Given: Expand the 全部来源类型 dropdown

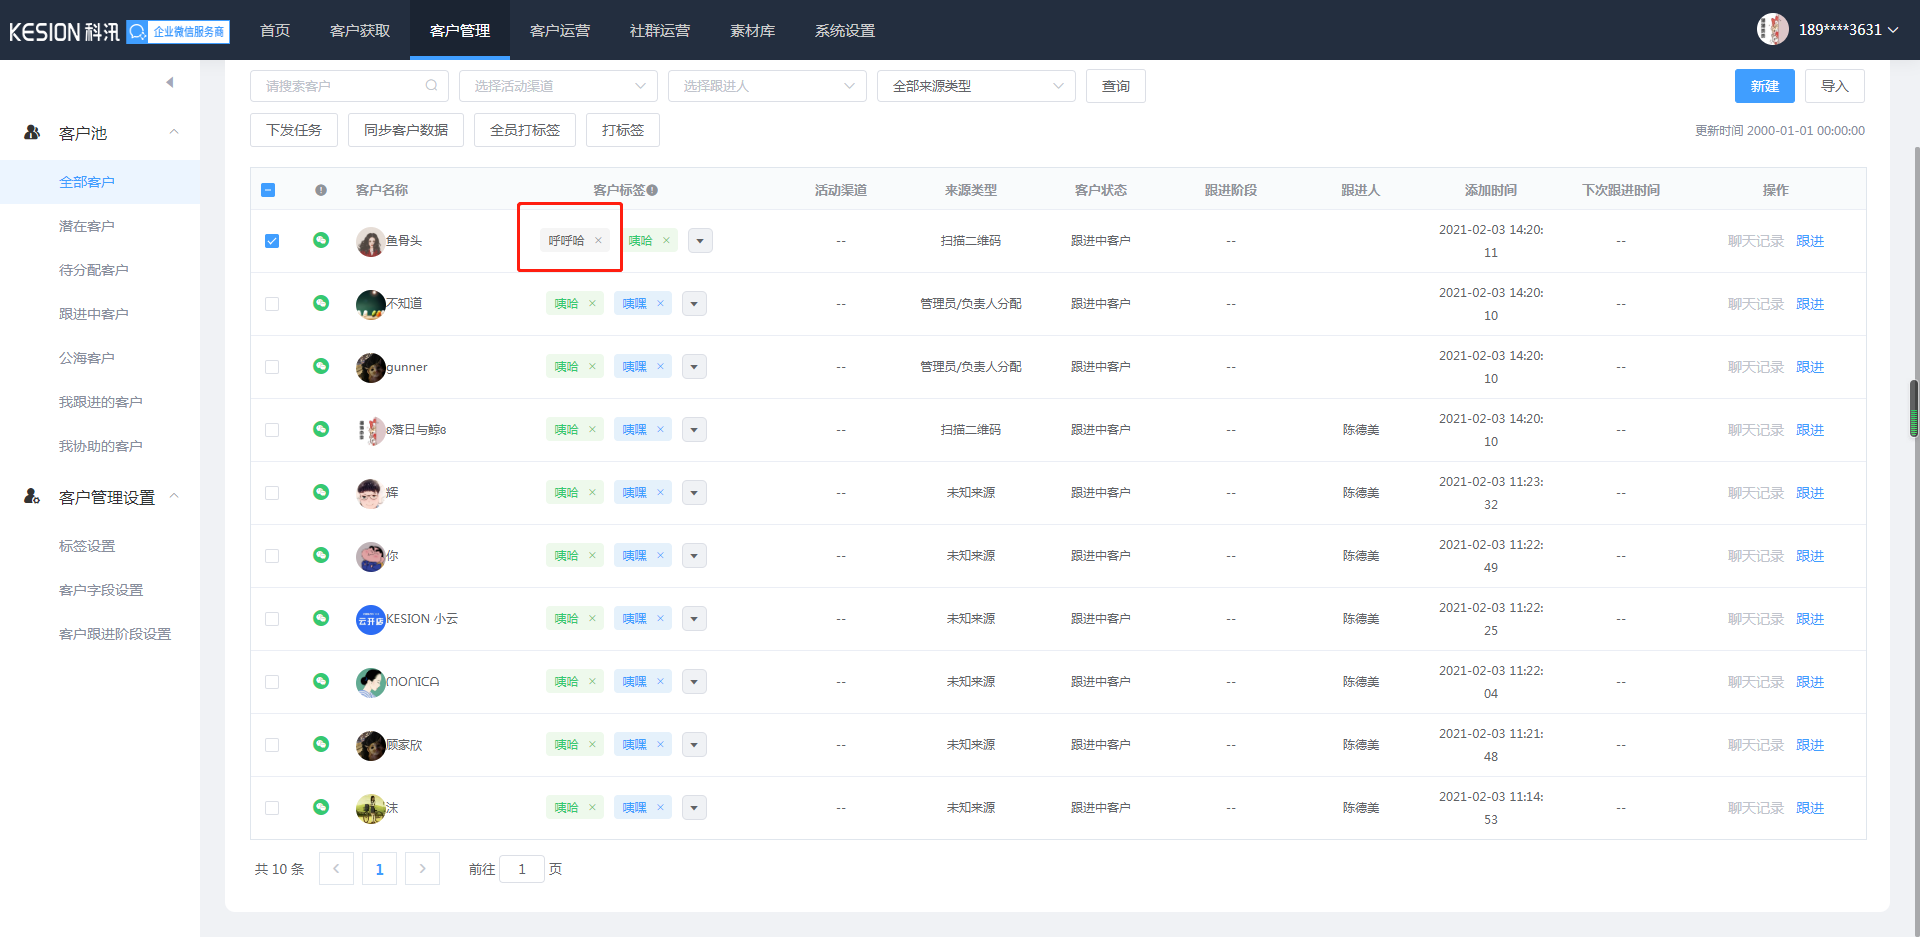Looking at the screenshot, I should pyautogui.click(x=976, y=86).
